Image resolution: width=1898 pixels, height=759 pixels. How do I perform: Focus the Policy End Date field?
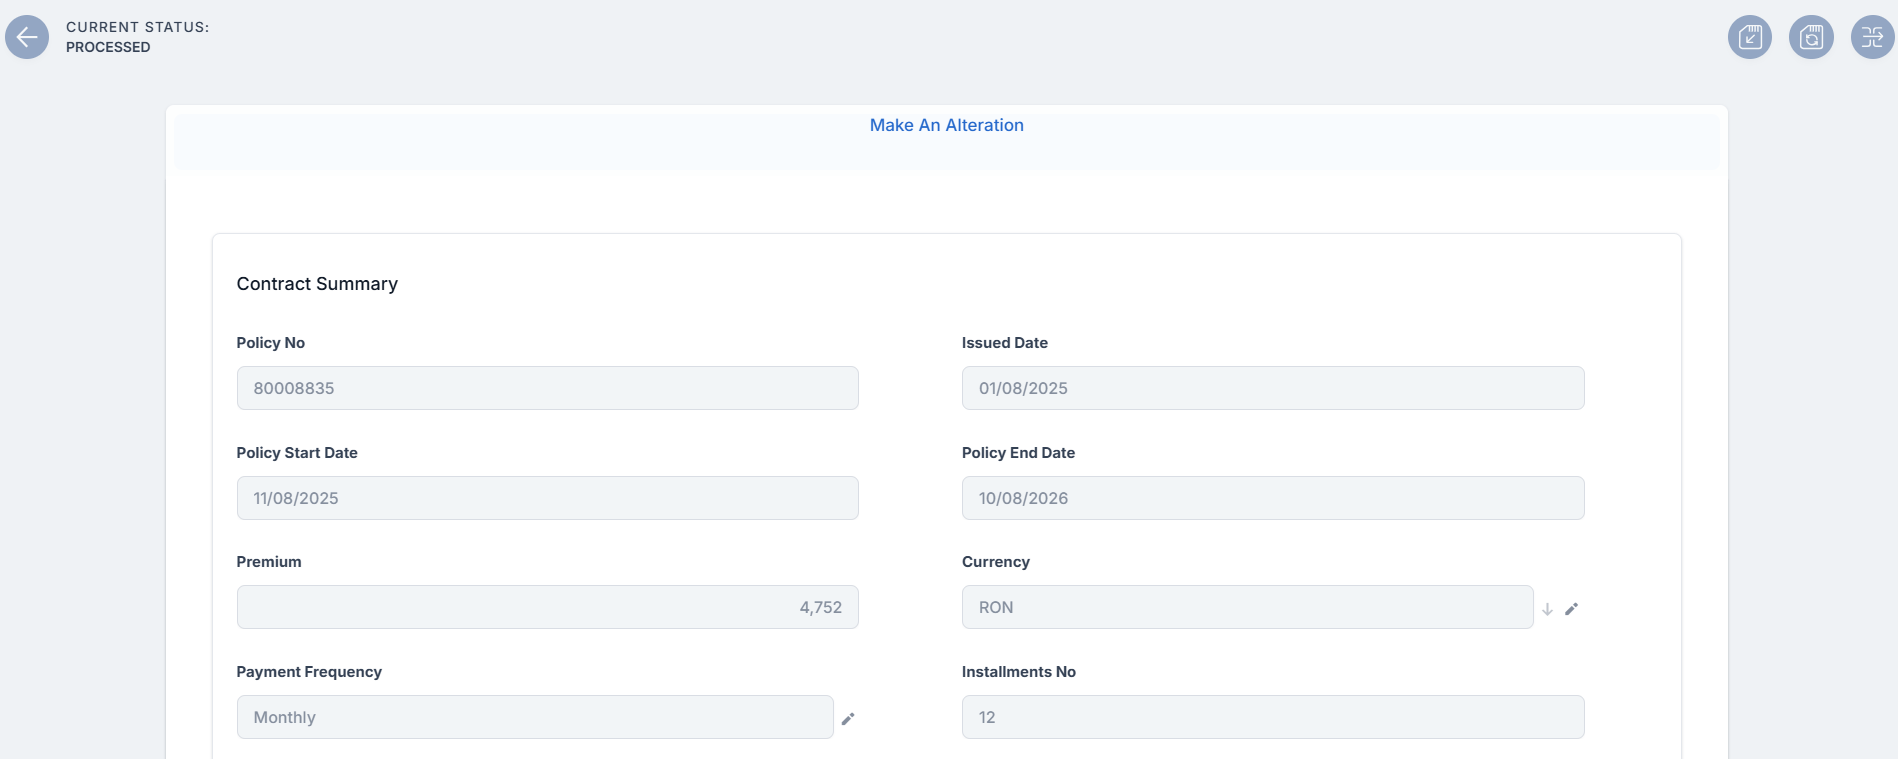(x=1272, y=498)
